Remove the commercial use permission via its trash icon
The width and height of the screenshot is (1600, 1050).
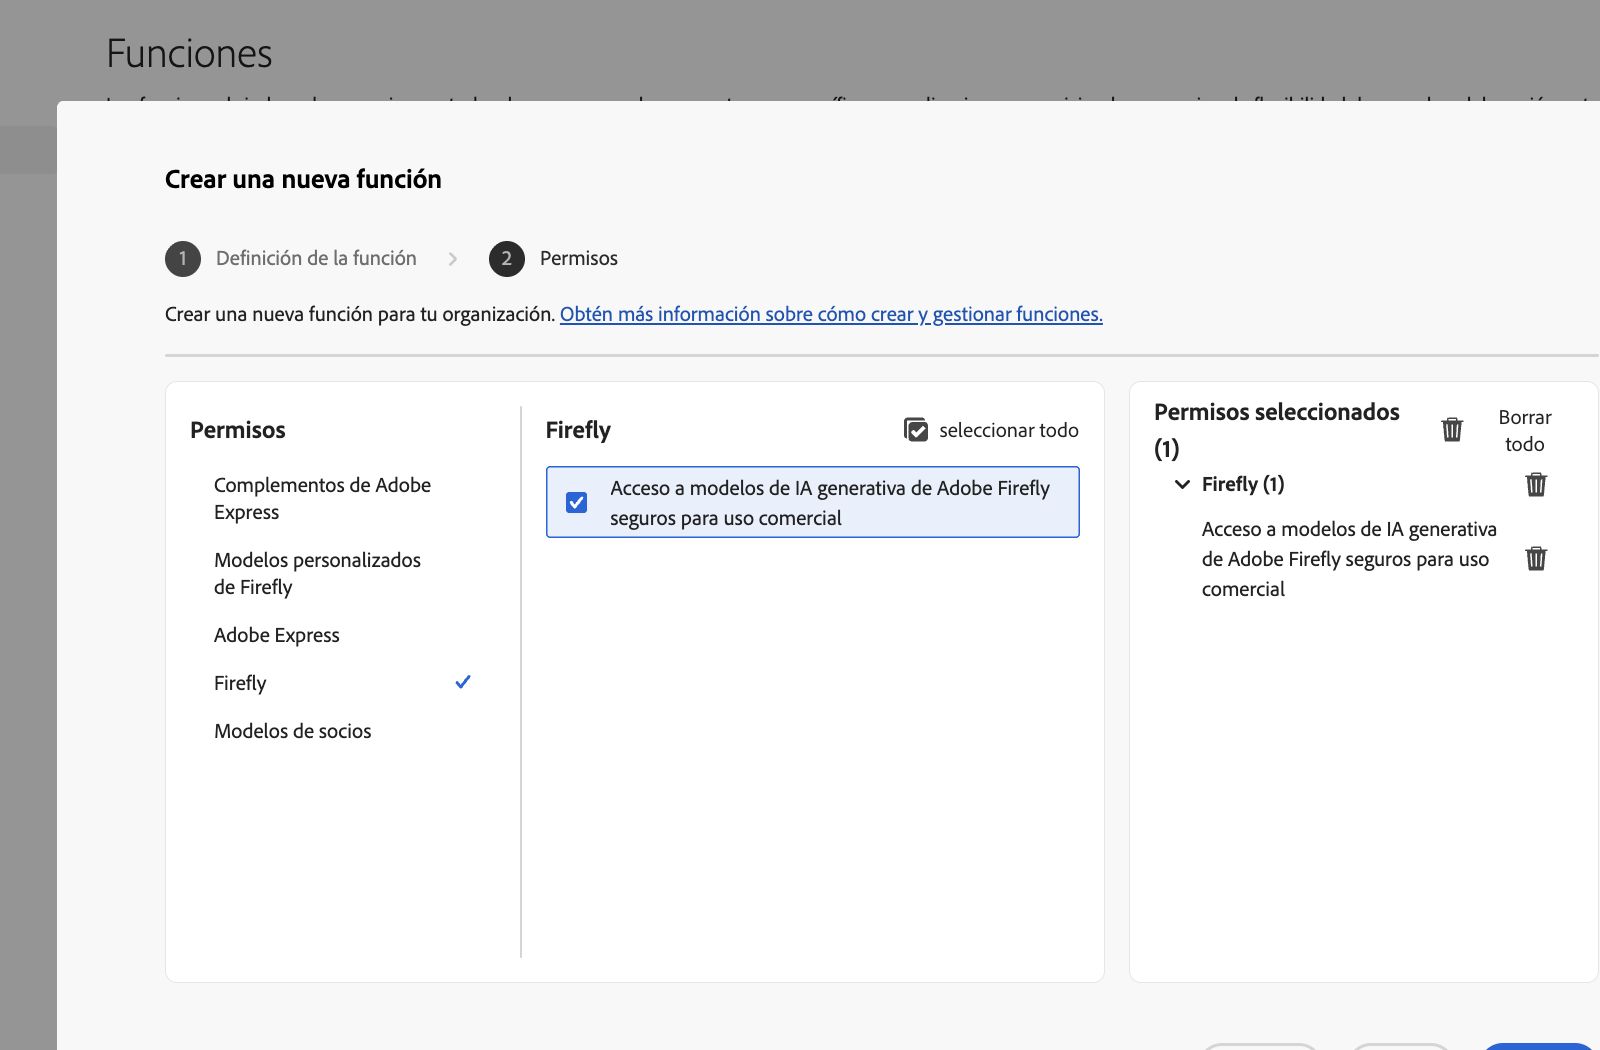(x=1536, y=559)
